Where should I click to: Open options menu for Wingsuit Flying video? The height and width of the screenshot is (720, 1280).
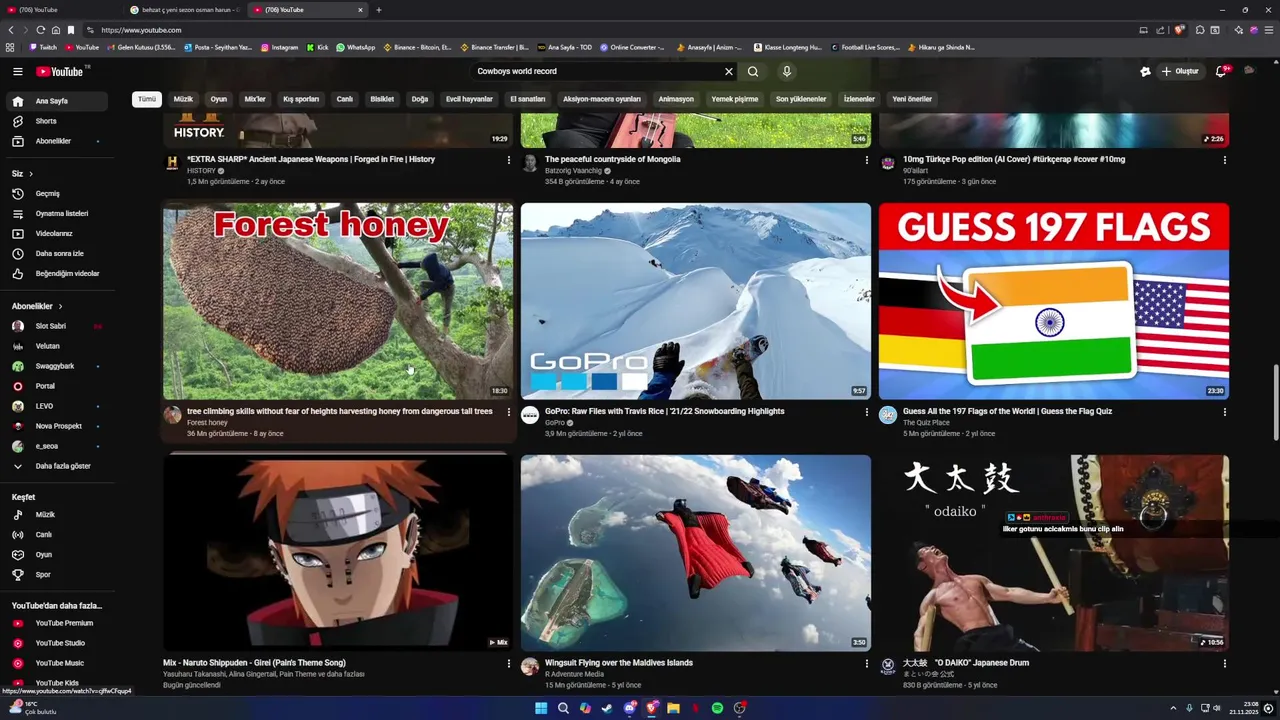(867, 664)
